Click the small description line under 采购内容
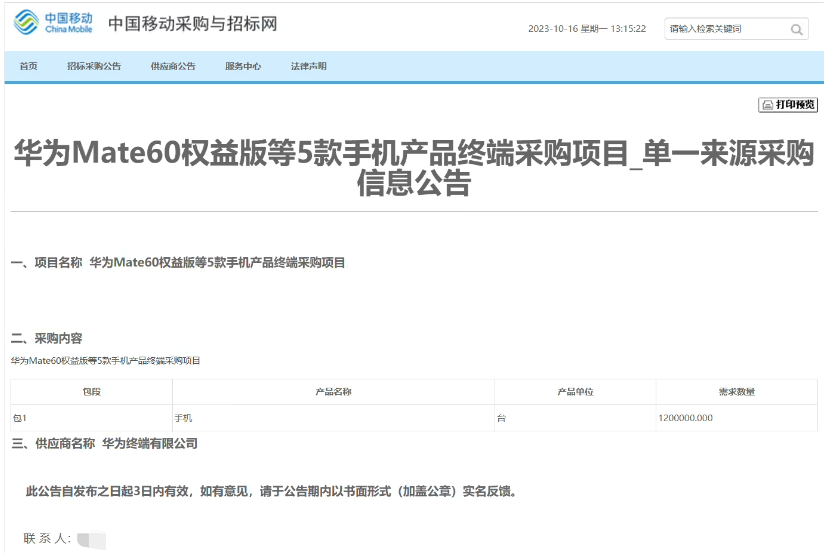Screen dimensions: 829x553 click(x=105, y=361)
